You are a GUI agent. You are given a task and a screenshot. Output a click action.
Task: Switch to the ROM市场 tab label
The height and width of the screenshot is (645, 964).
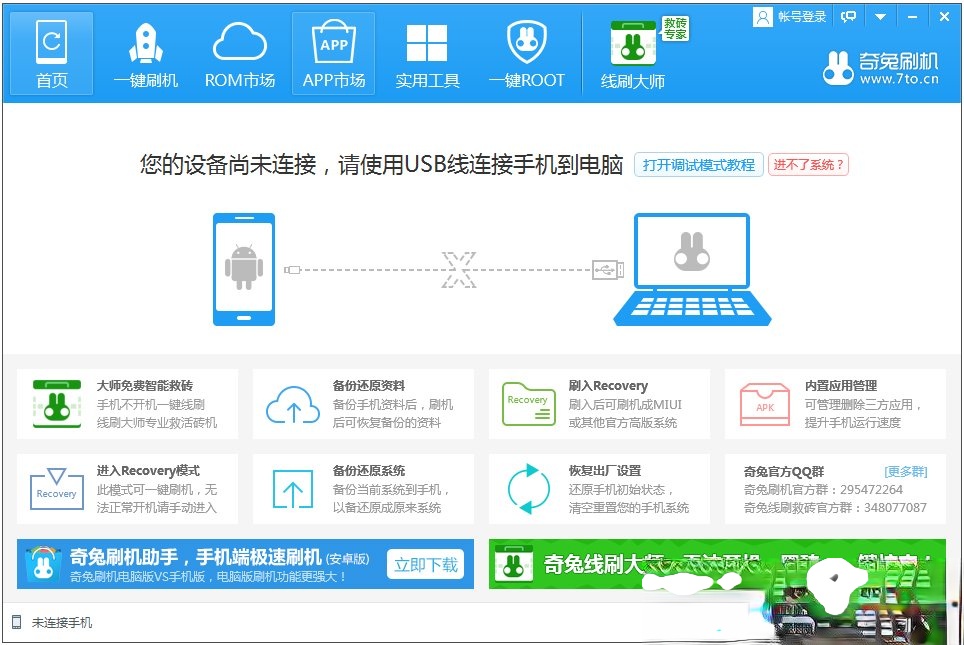(x=240, y=81)
